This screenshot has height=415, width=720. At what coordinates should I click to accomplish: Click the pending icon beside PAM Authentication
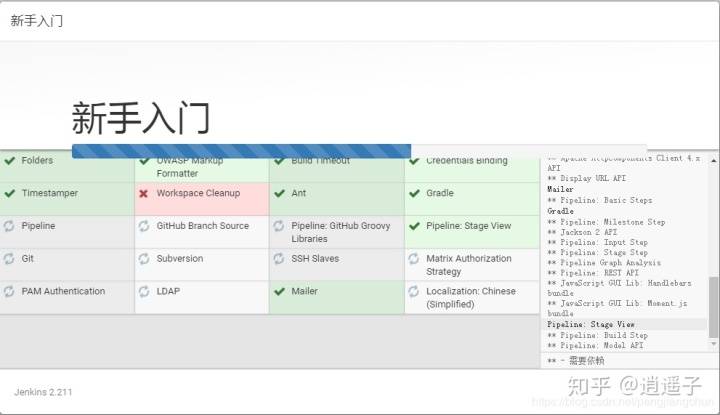(9, 292)
